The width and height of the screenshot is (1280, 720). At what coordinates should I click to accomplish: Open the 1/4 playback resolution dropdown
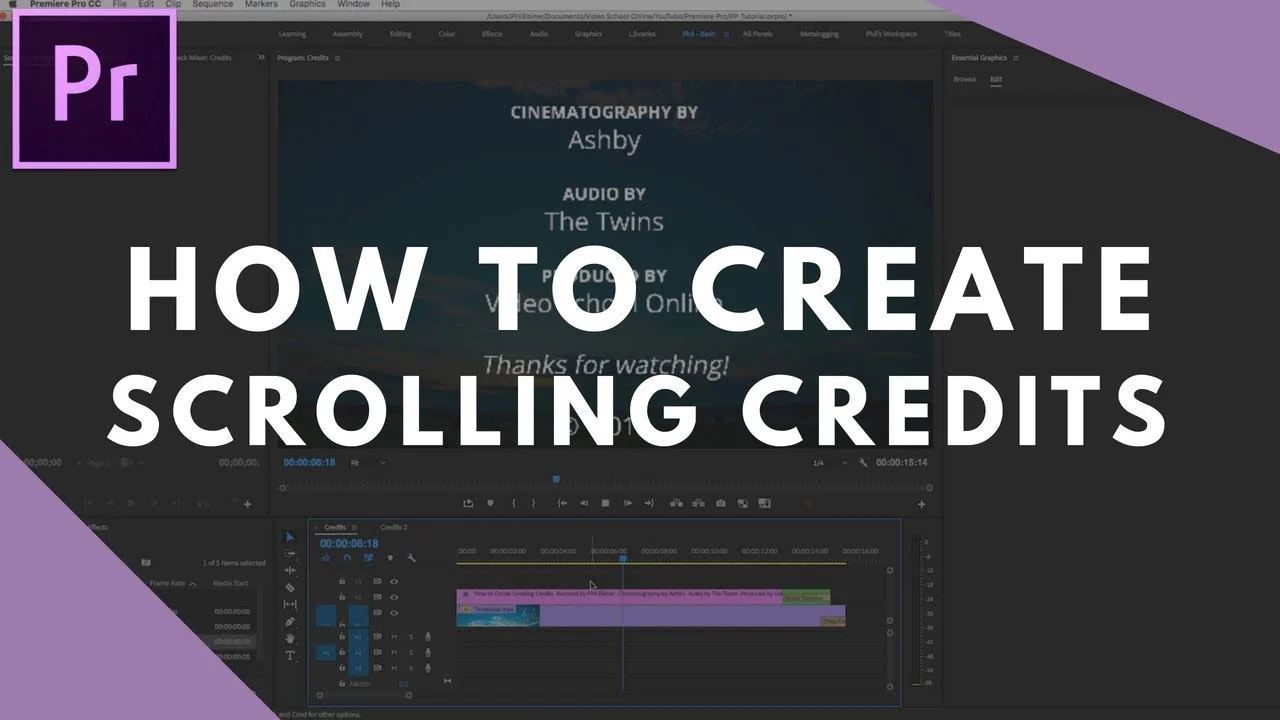point(830,463)
